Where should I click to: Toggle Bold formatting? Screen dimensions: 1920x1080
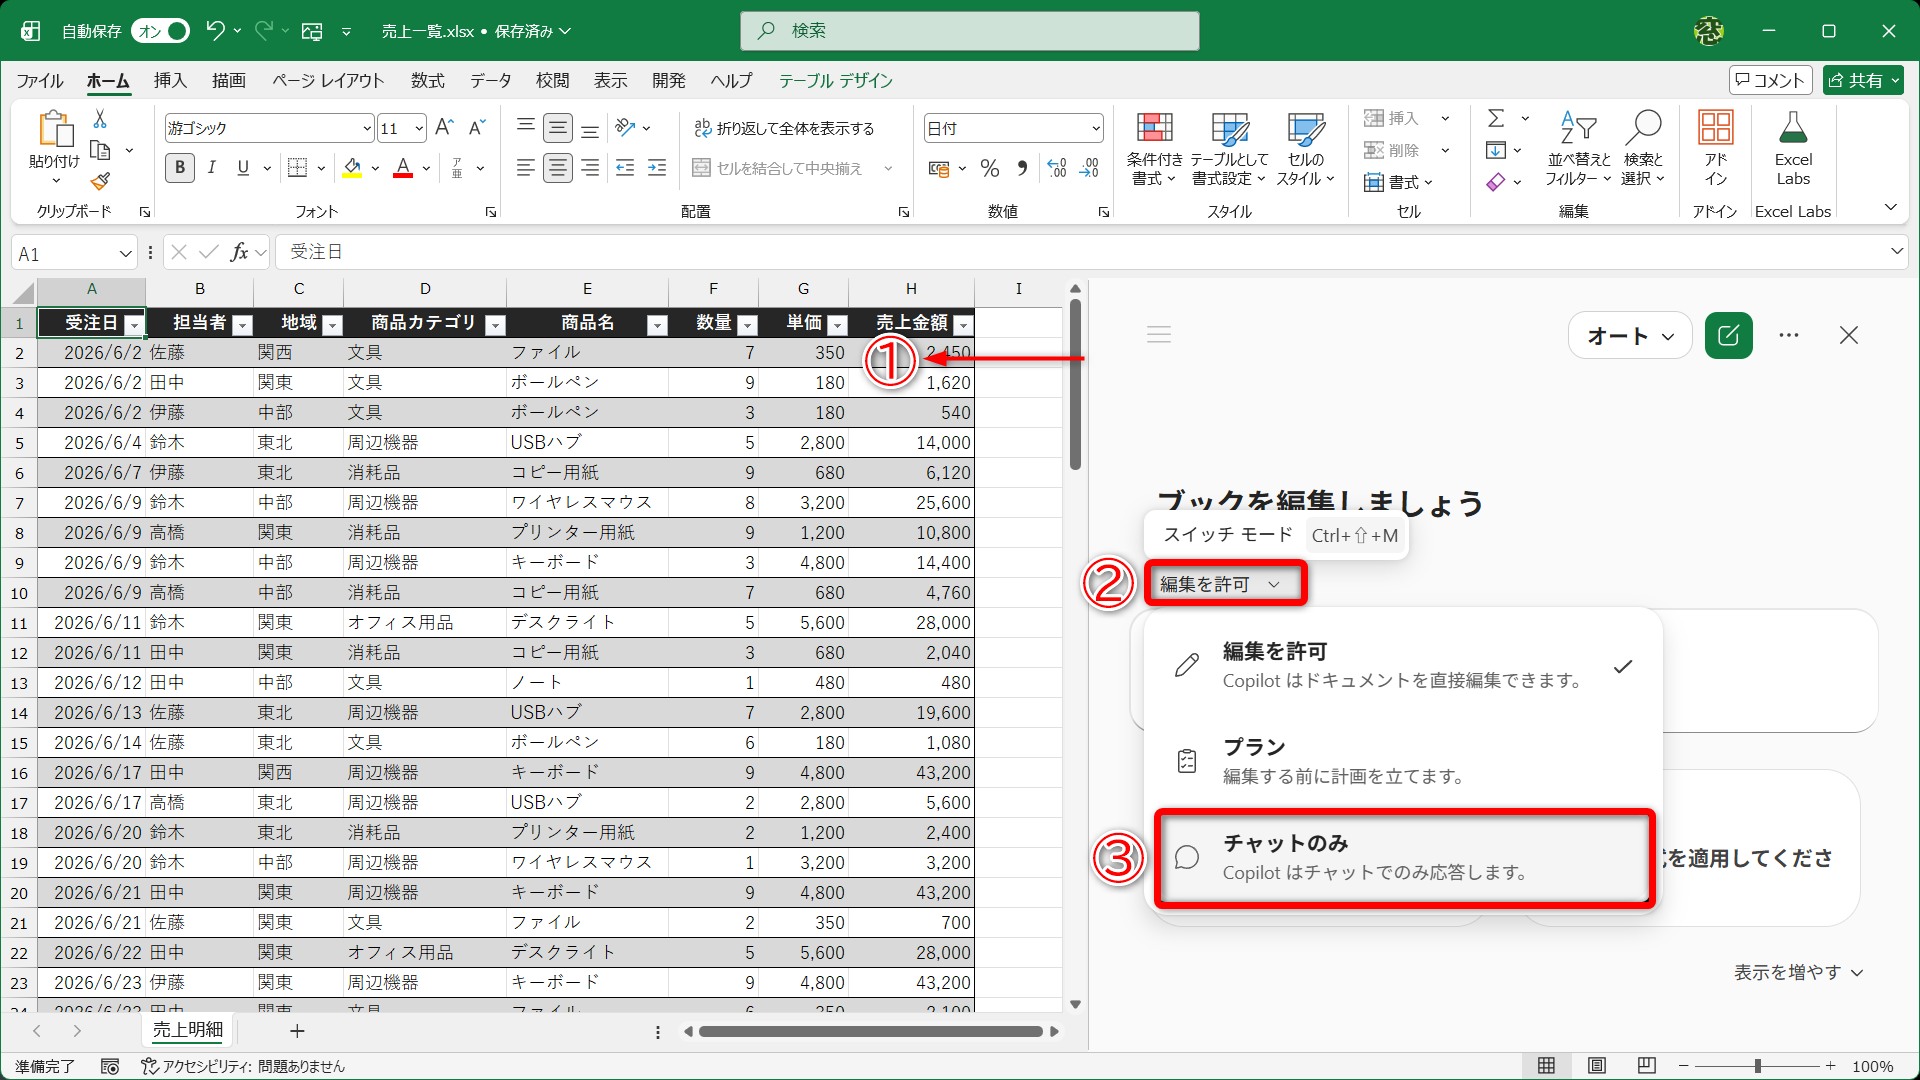point(180,168)
